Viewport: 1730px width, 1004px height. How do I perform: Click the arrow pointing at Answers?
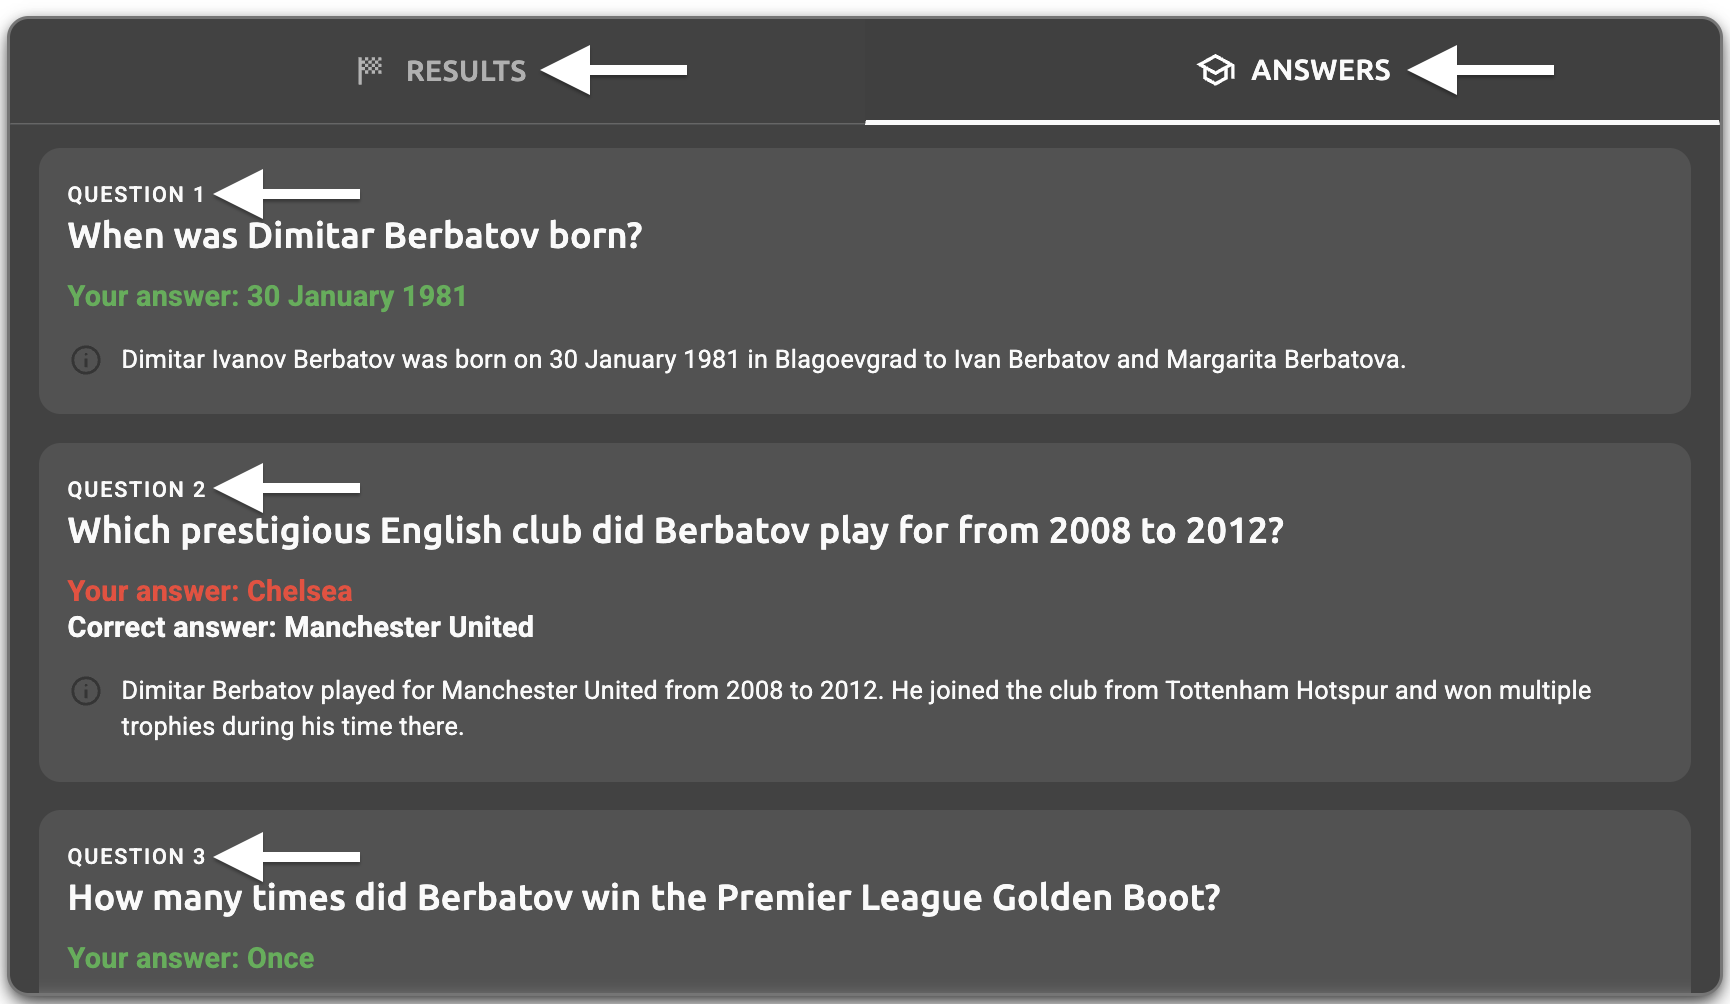1481,70
